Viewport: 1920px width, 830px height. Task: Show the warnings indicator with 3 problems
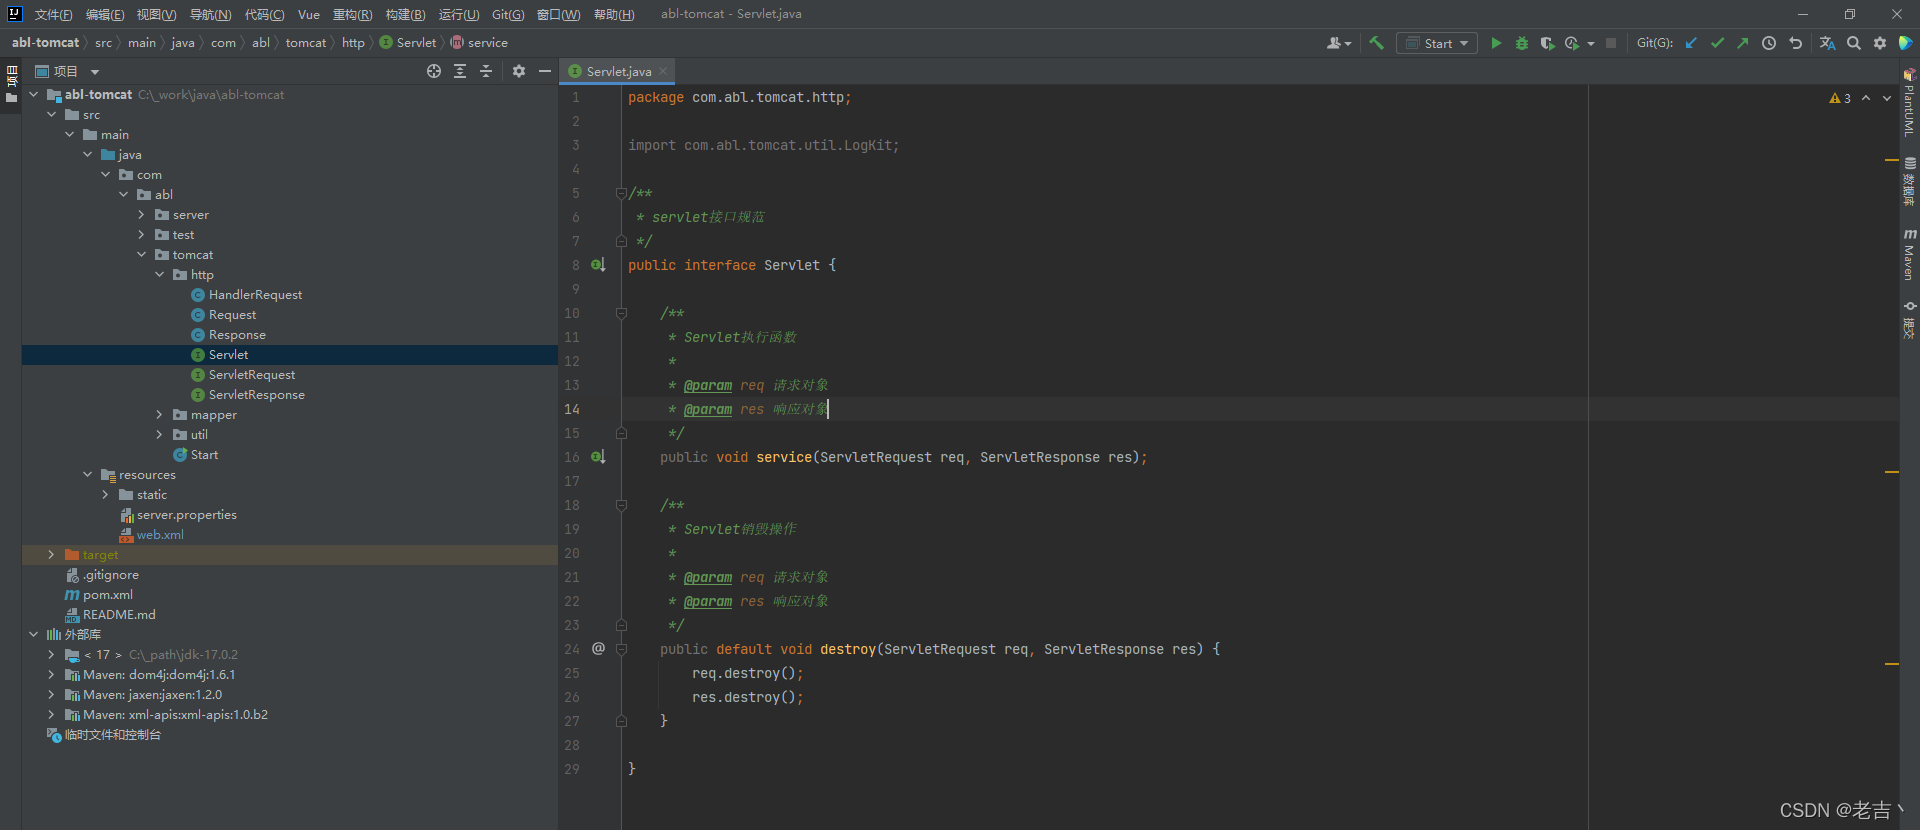(1840, 98)
